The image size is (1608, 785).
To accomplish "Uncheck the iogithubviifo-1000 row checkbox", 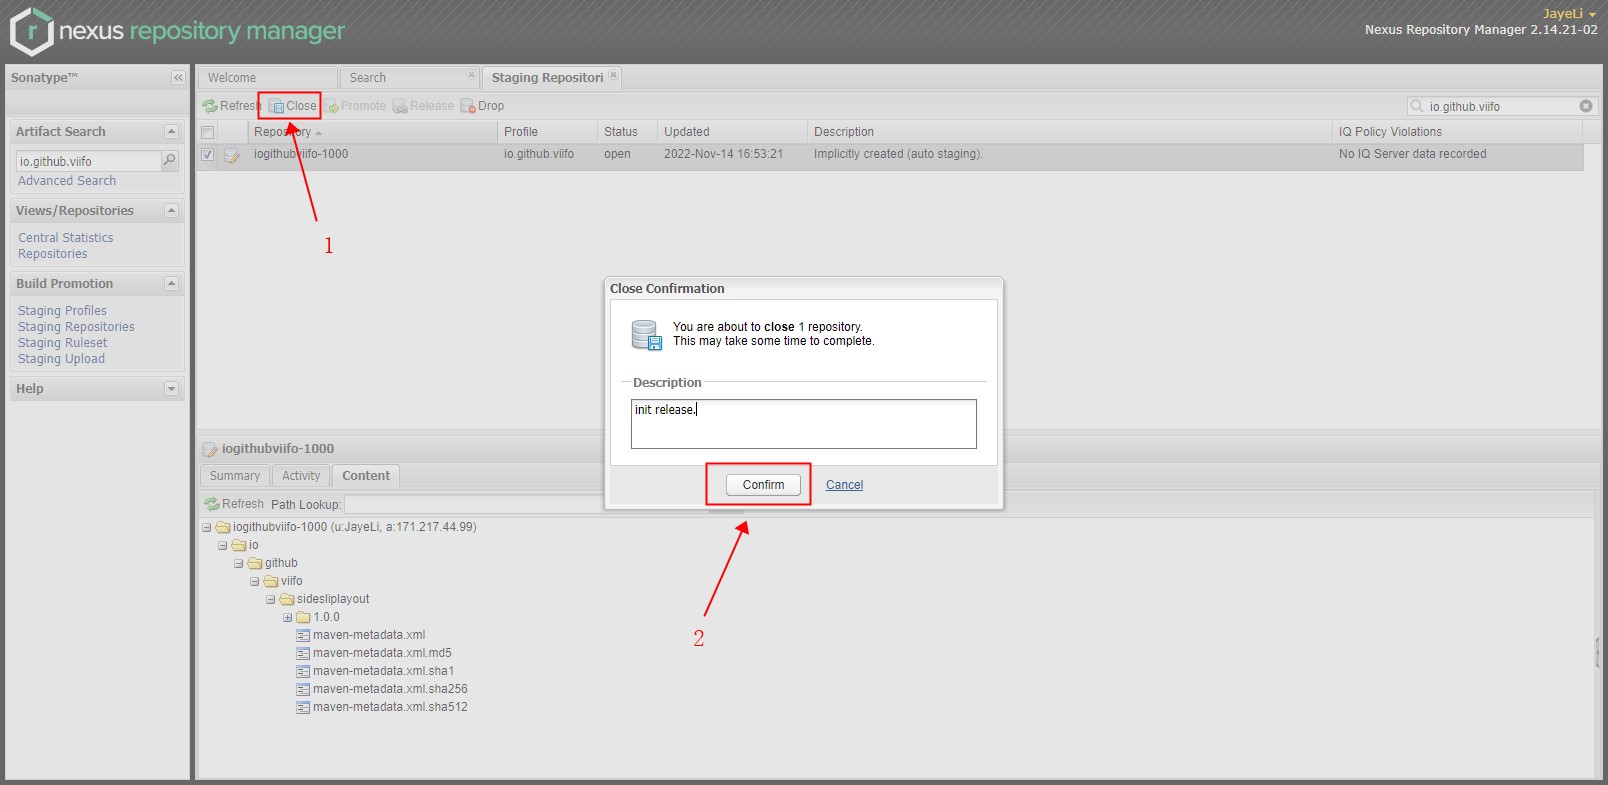I will 208,155.
